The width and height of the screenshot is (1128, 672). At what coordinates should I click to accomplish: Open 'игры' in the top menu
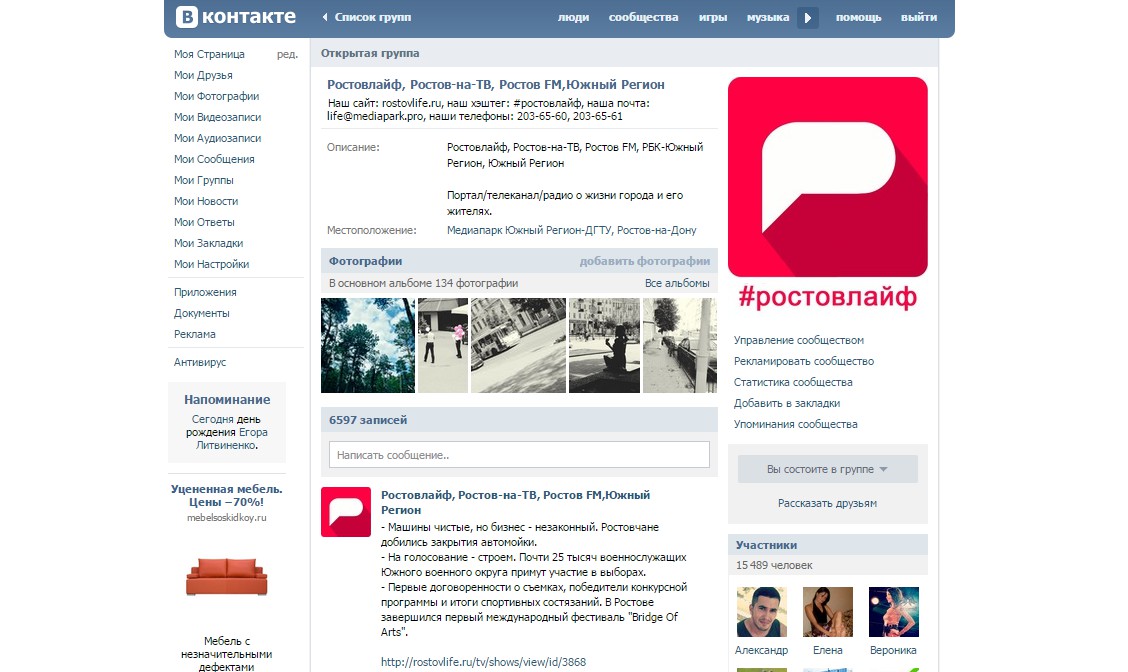pyautogui.click(x=713, y=17)
